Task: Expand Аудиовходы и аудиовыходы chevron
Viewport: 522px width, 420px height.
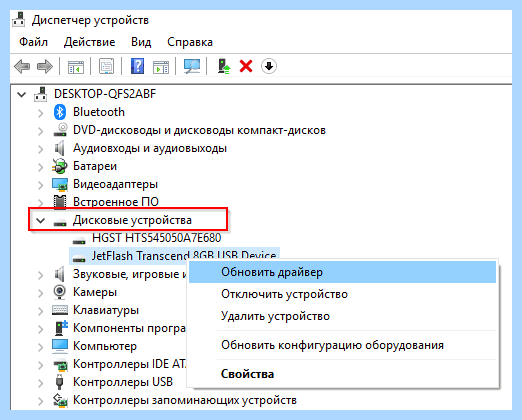Action: click(40, 149)
